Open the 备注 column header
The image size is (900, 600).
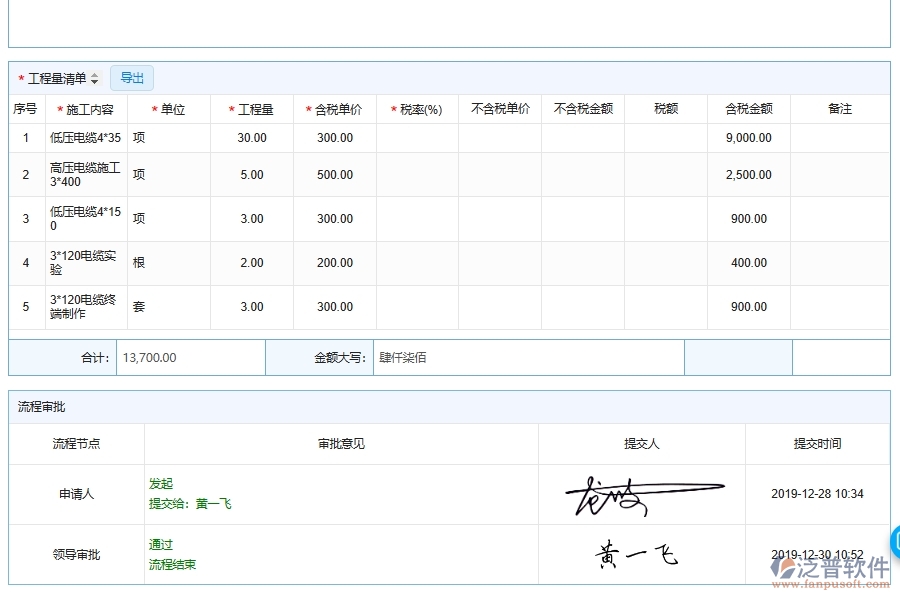(x=841, y=109)
